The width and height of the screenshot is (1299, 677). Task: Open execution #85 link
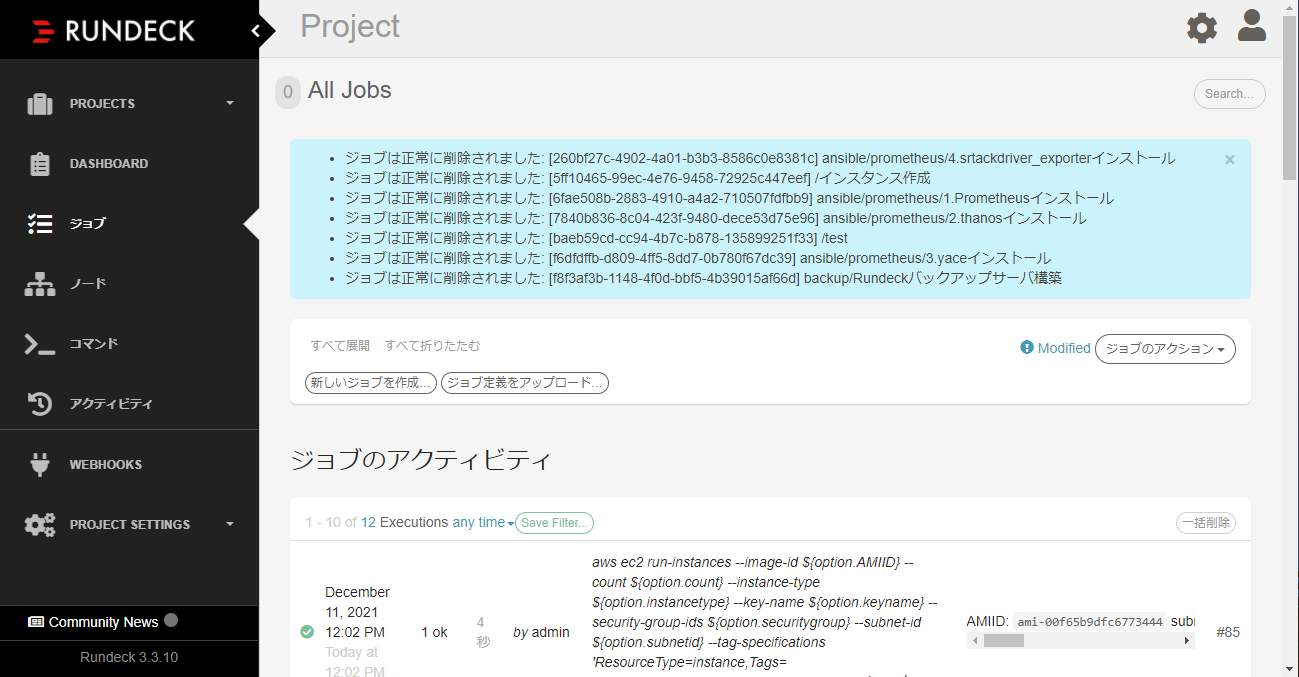point(1228,632)
